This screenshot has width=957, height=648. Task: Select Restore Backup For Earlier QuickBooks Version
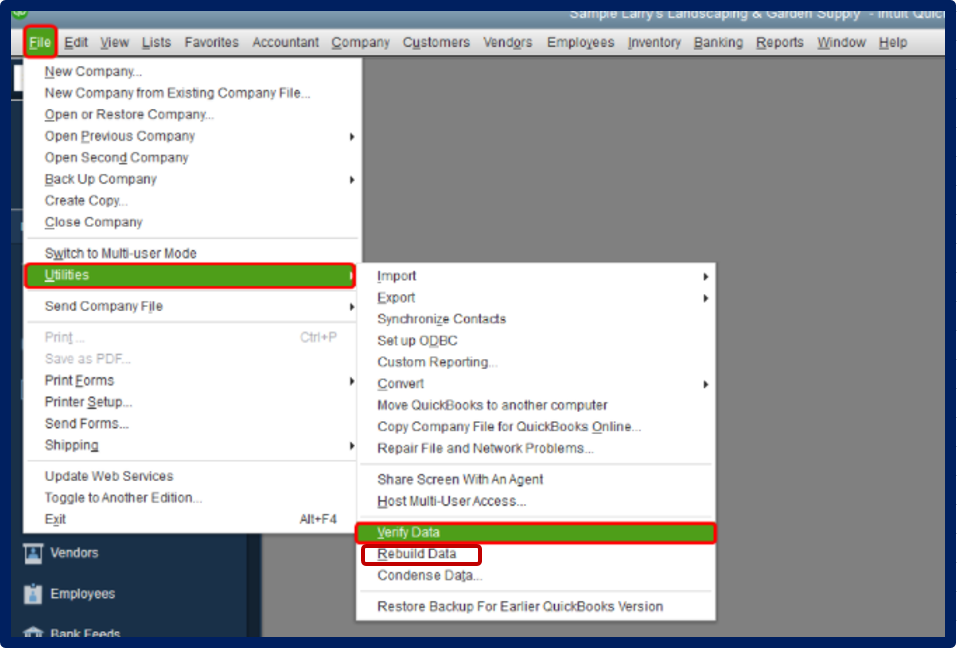(536, 607)
